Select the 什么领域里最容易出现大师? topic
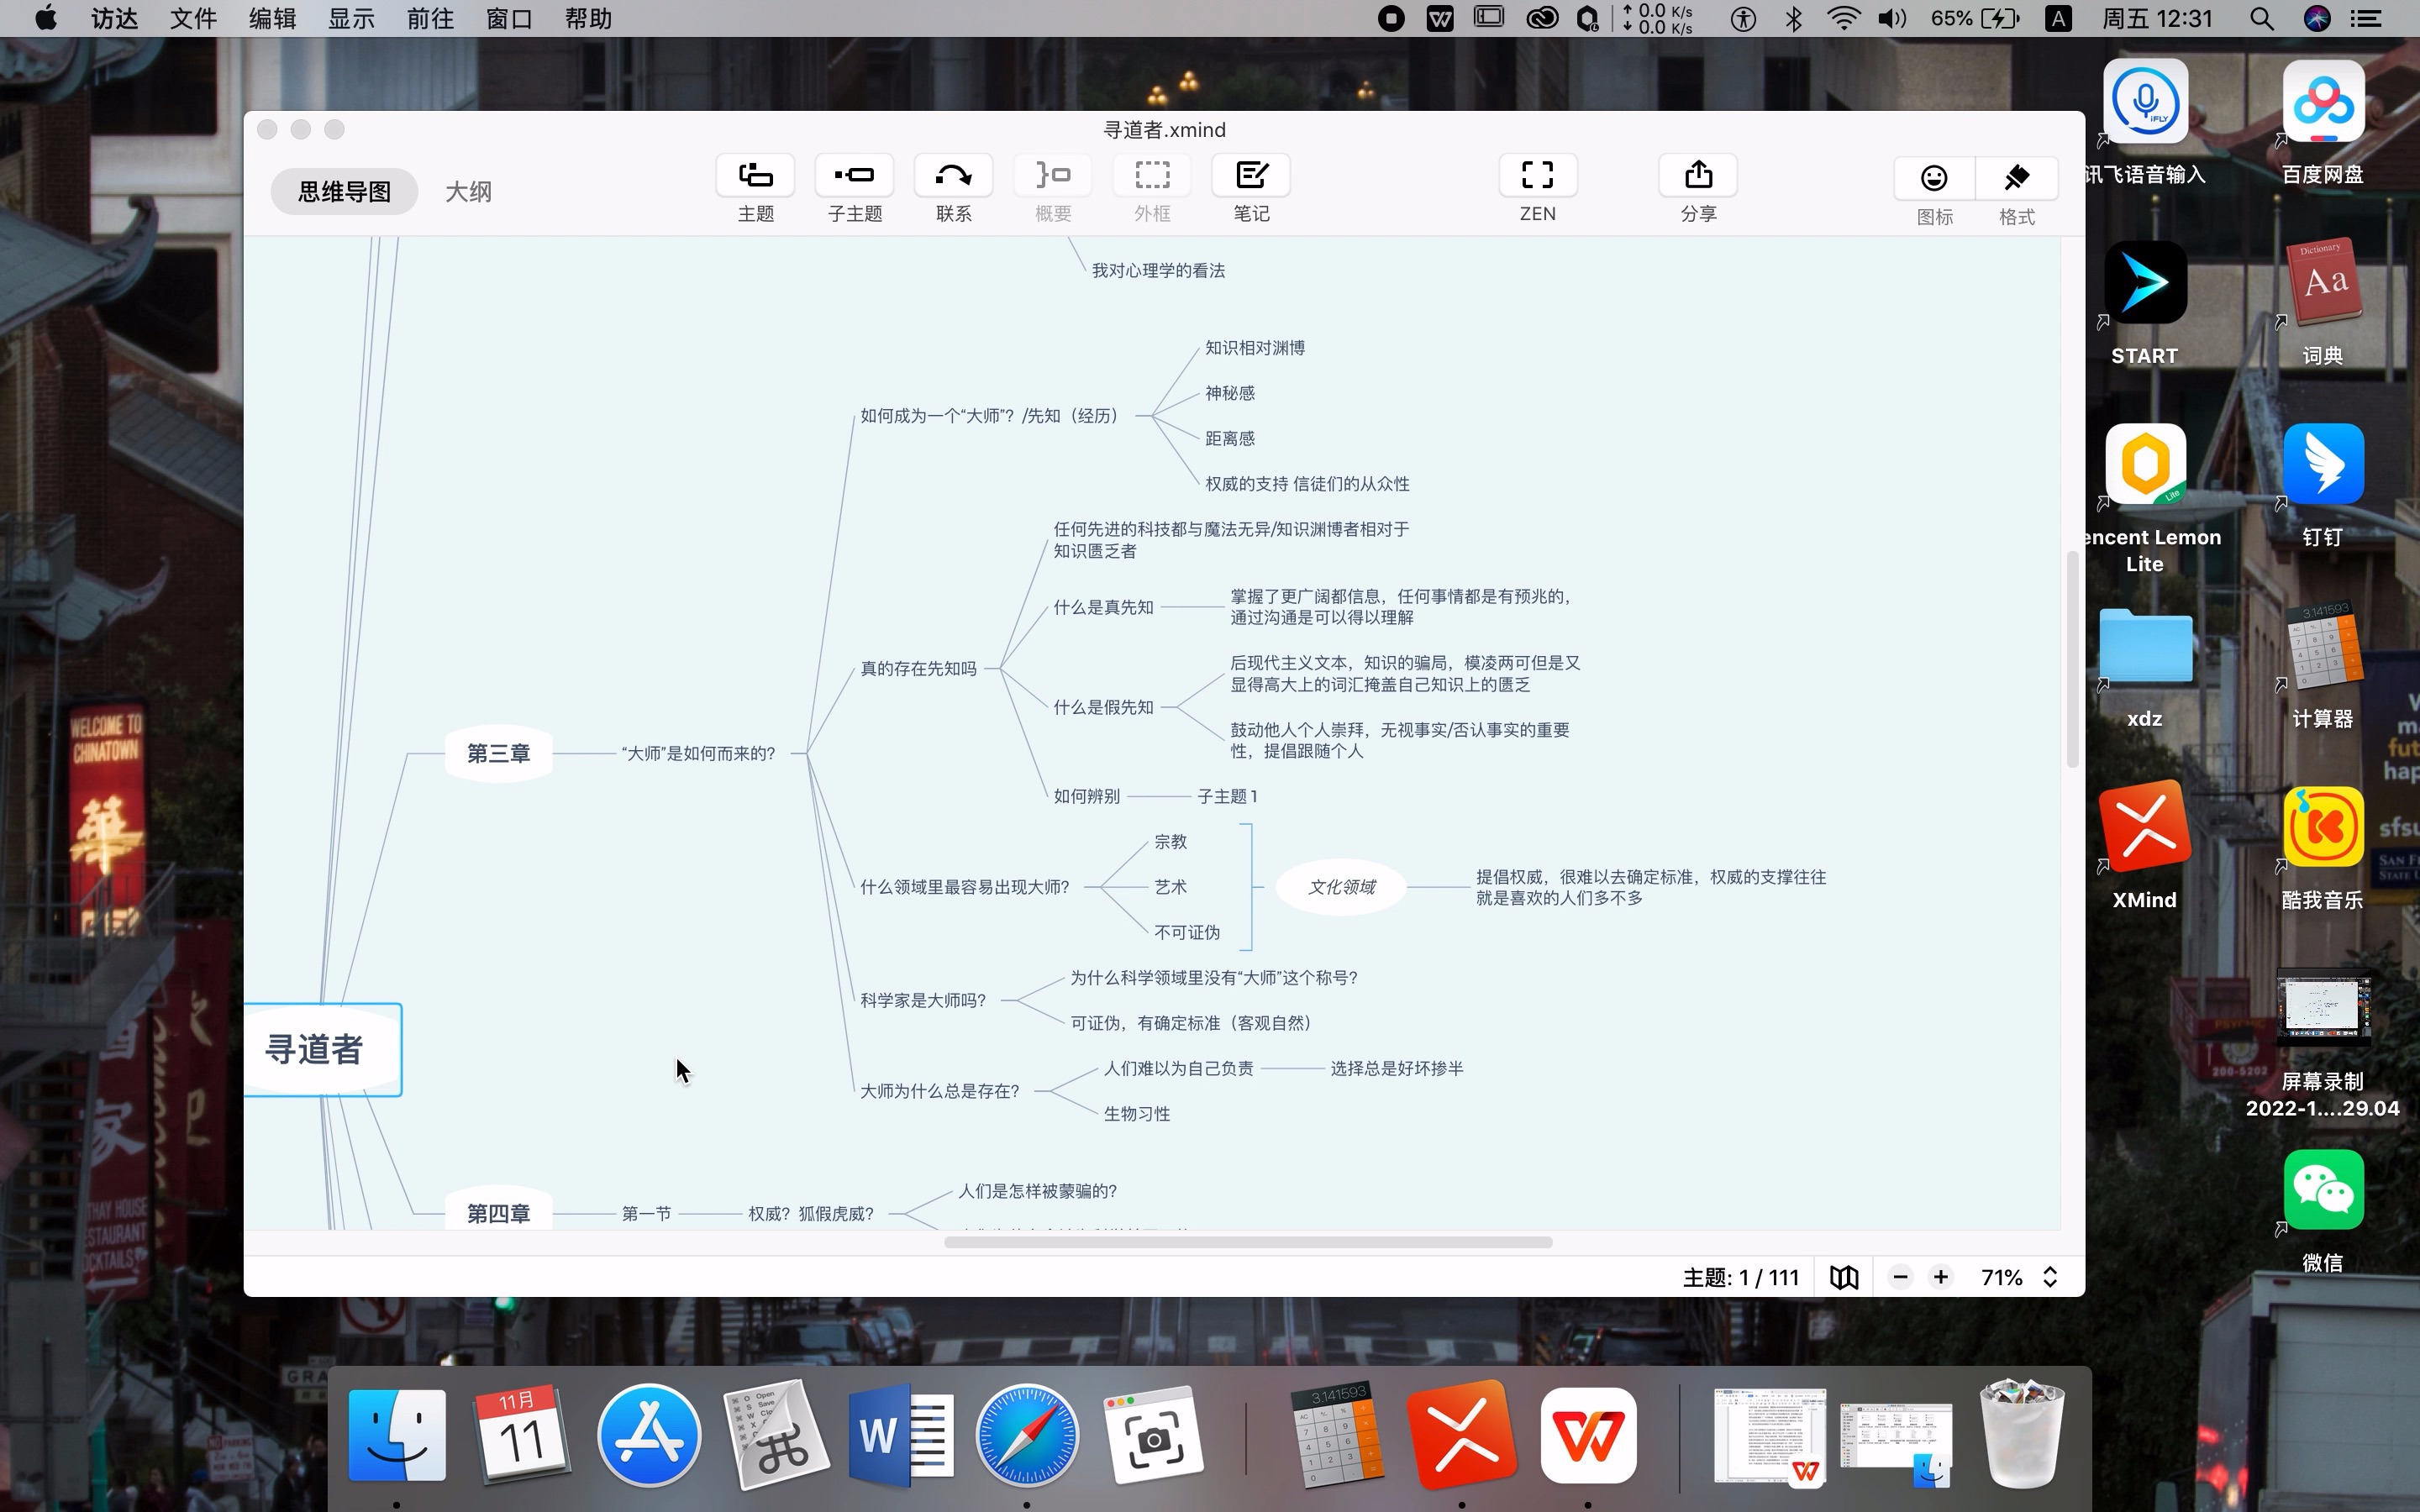This screenshot has height=1512, width=2420. point(965,887)
